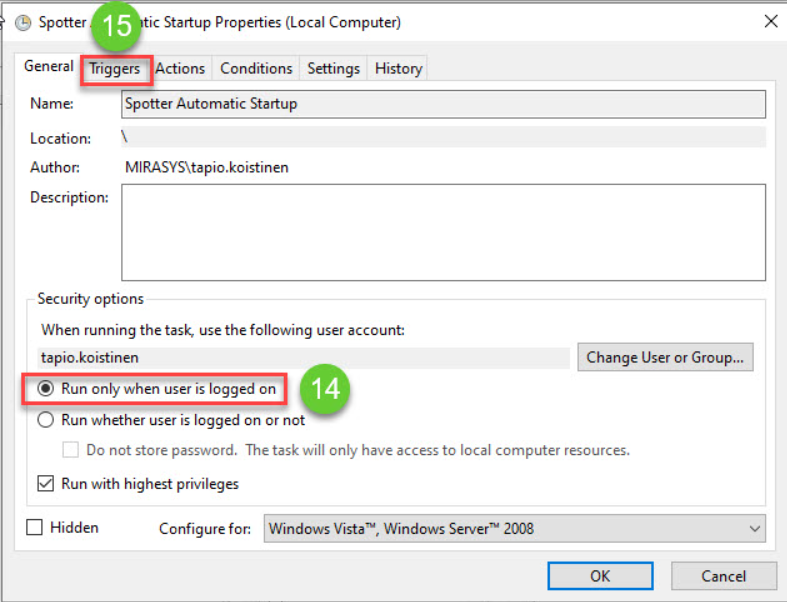Viewport: 787px width, 602px height.
Task: Go to the Actions tab
Action: coord(180,69)
